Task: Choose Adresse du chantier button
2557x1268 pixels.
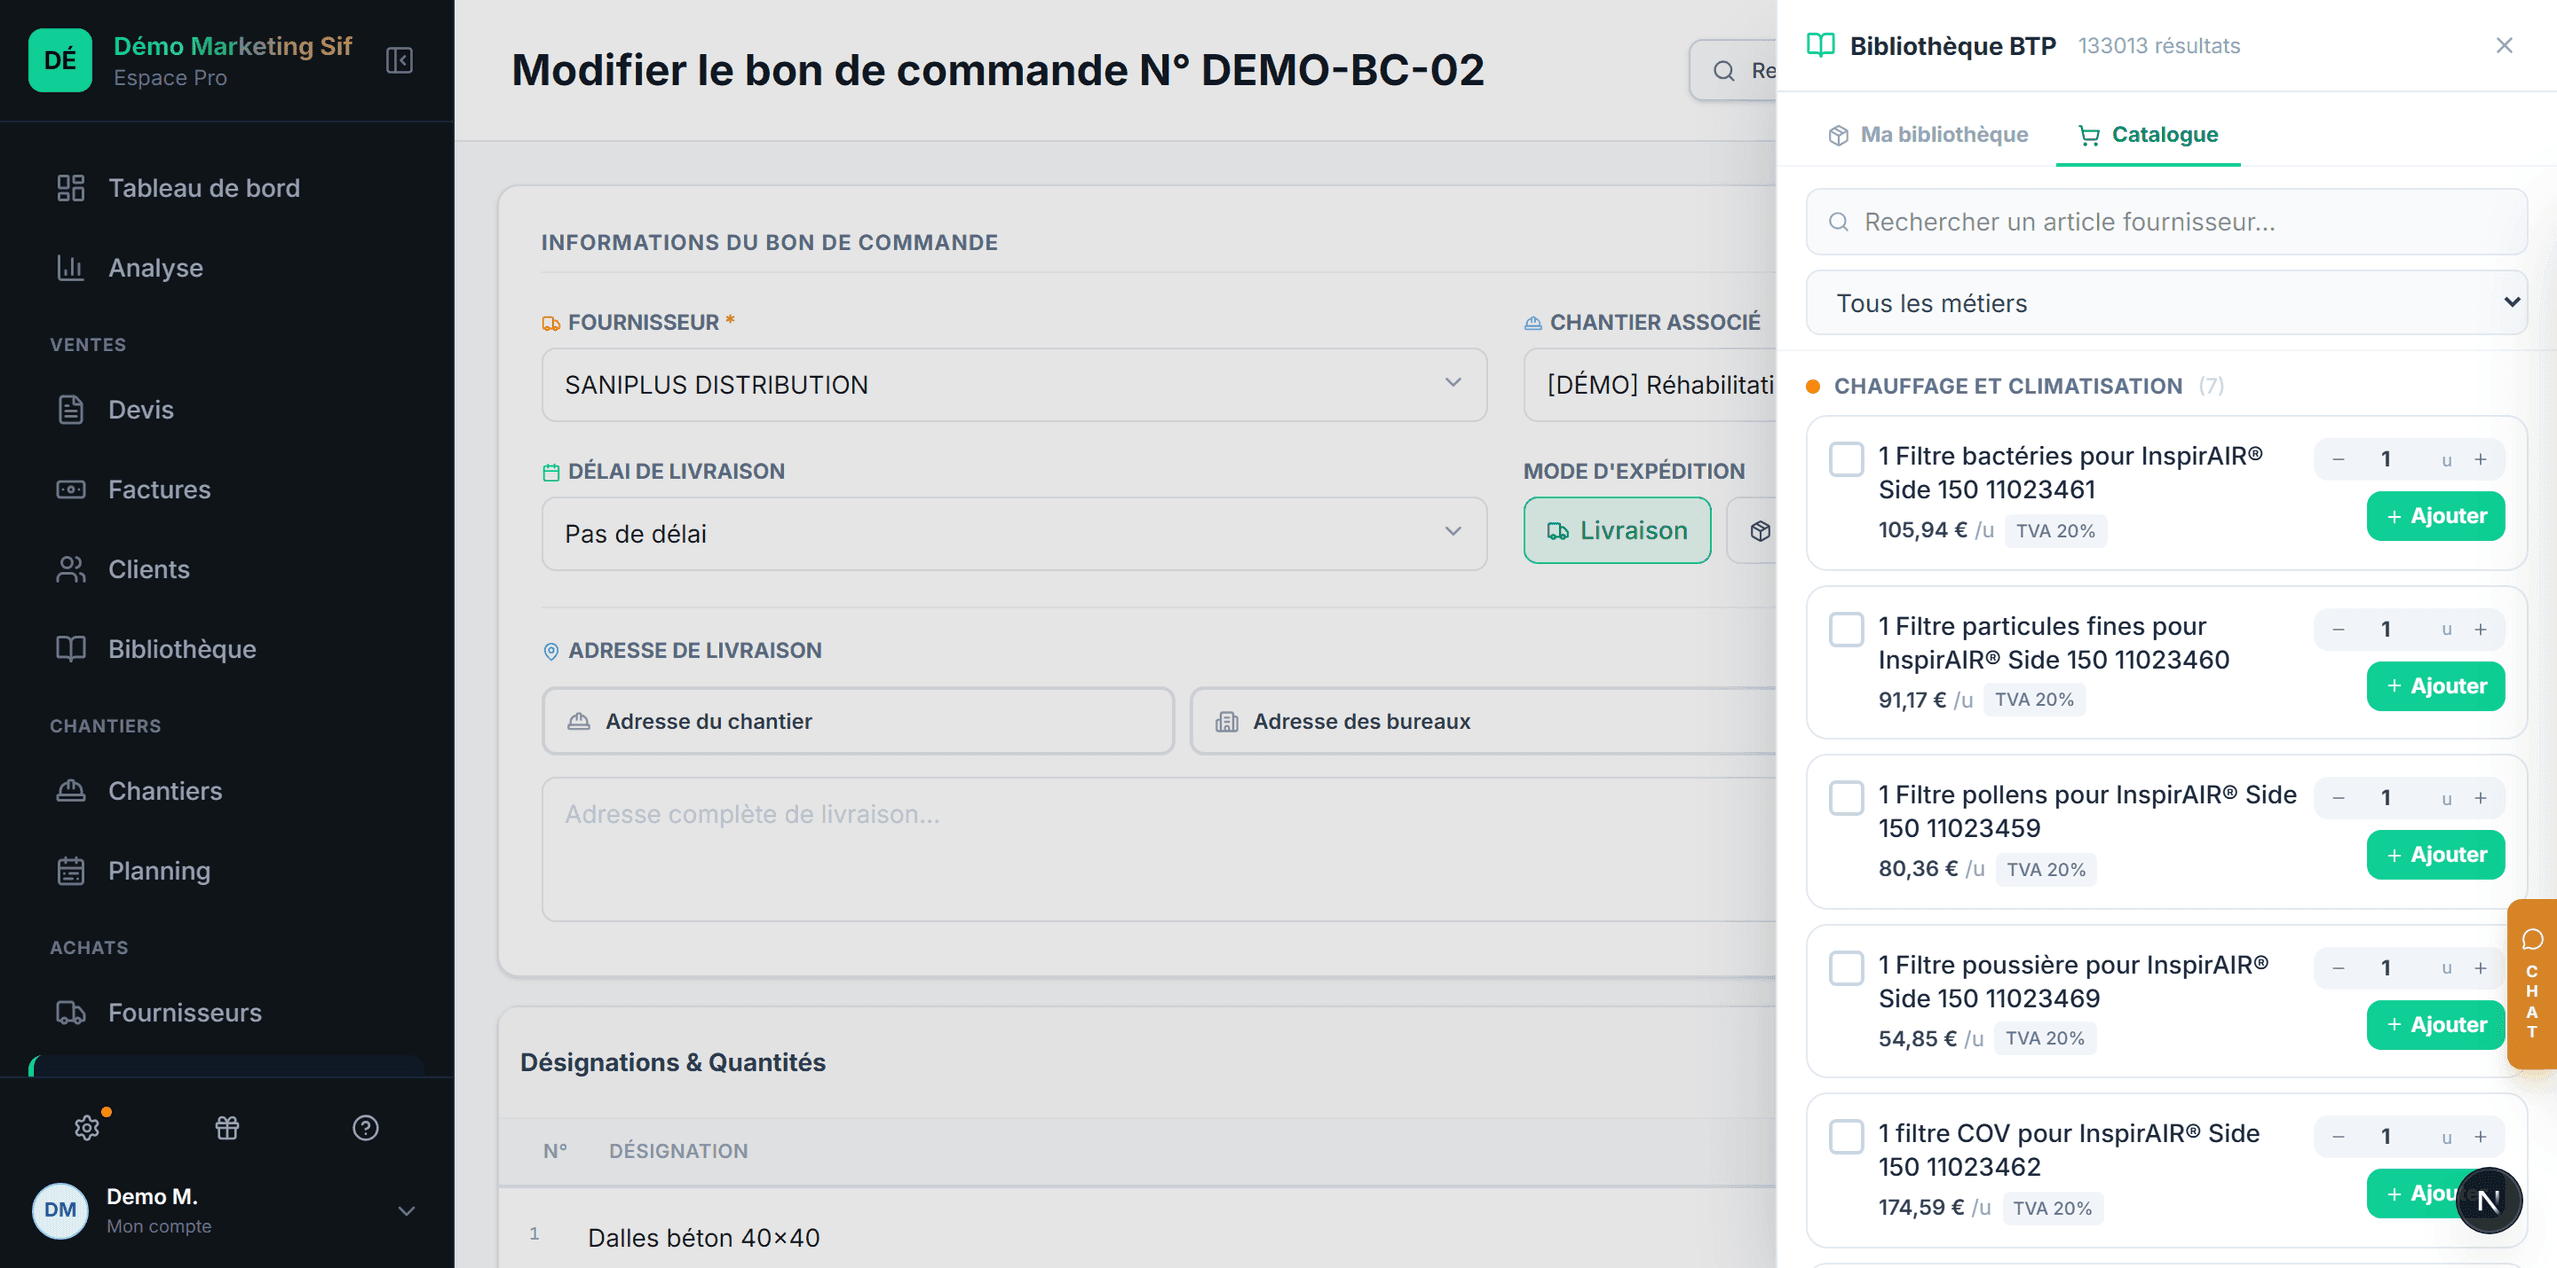Action: [x=858, y=721]
